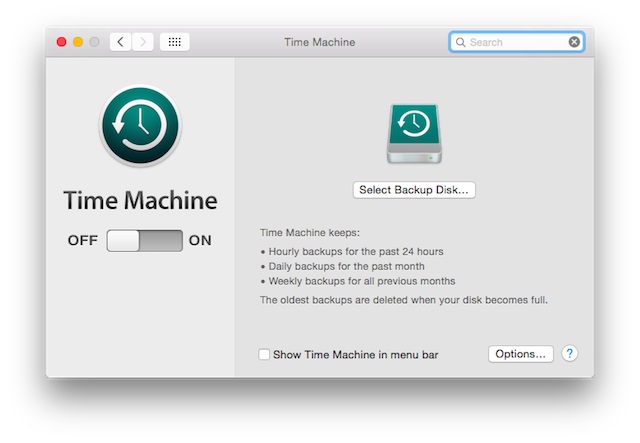
Task: Enable Show Time Machine in menu bar
Action: (264, 354)
